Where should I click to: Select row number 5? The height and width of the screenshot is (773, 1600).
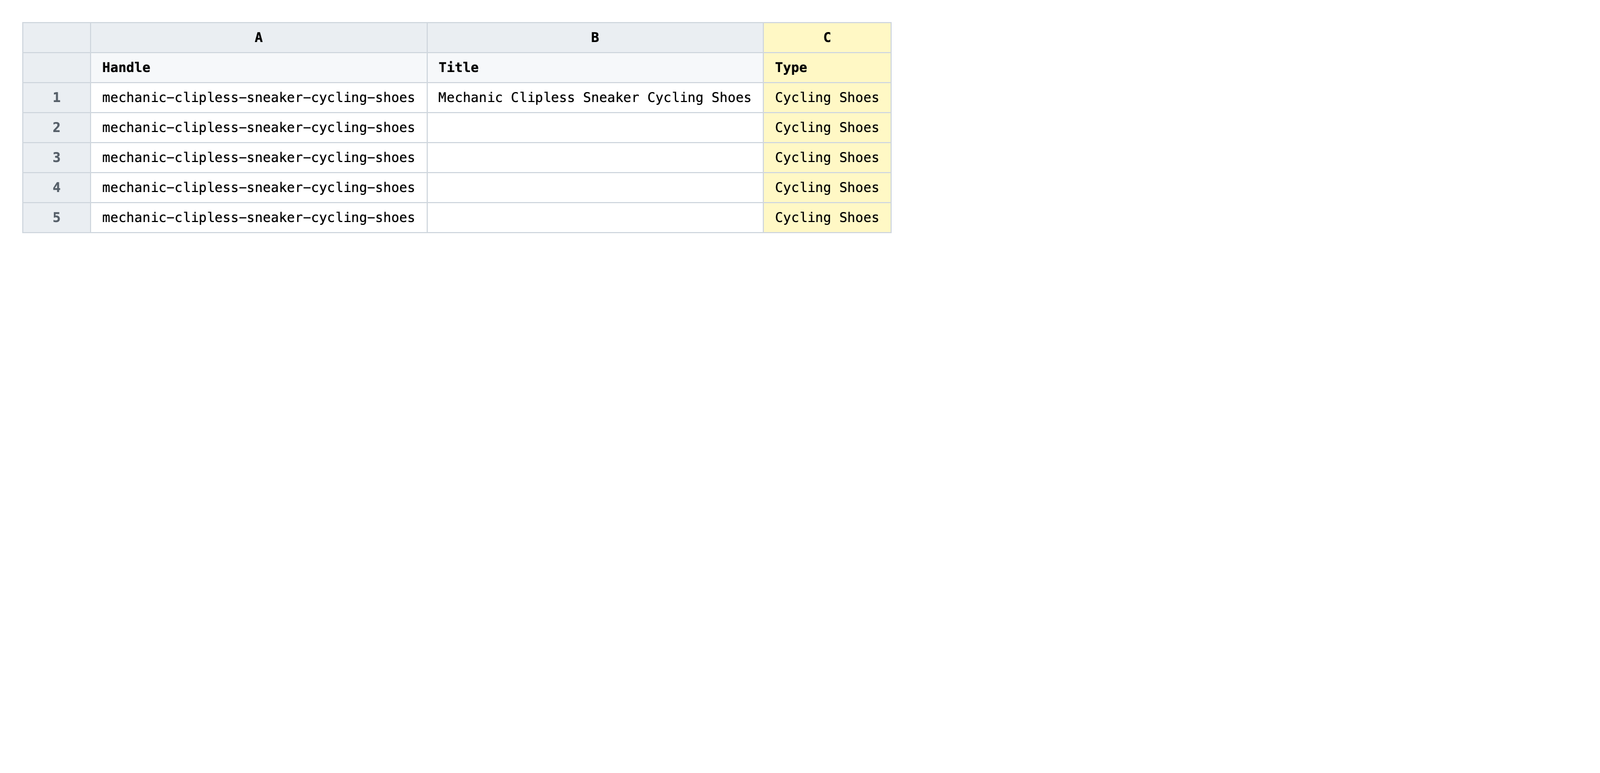pyautogui.click(x=57, y=218)
